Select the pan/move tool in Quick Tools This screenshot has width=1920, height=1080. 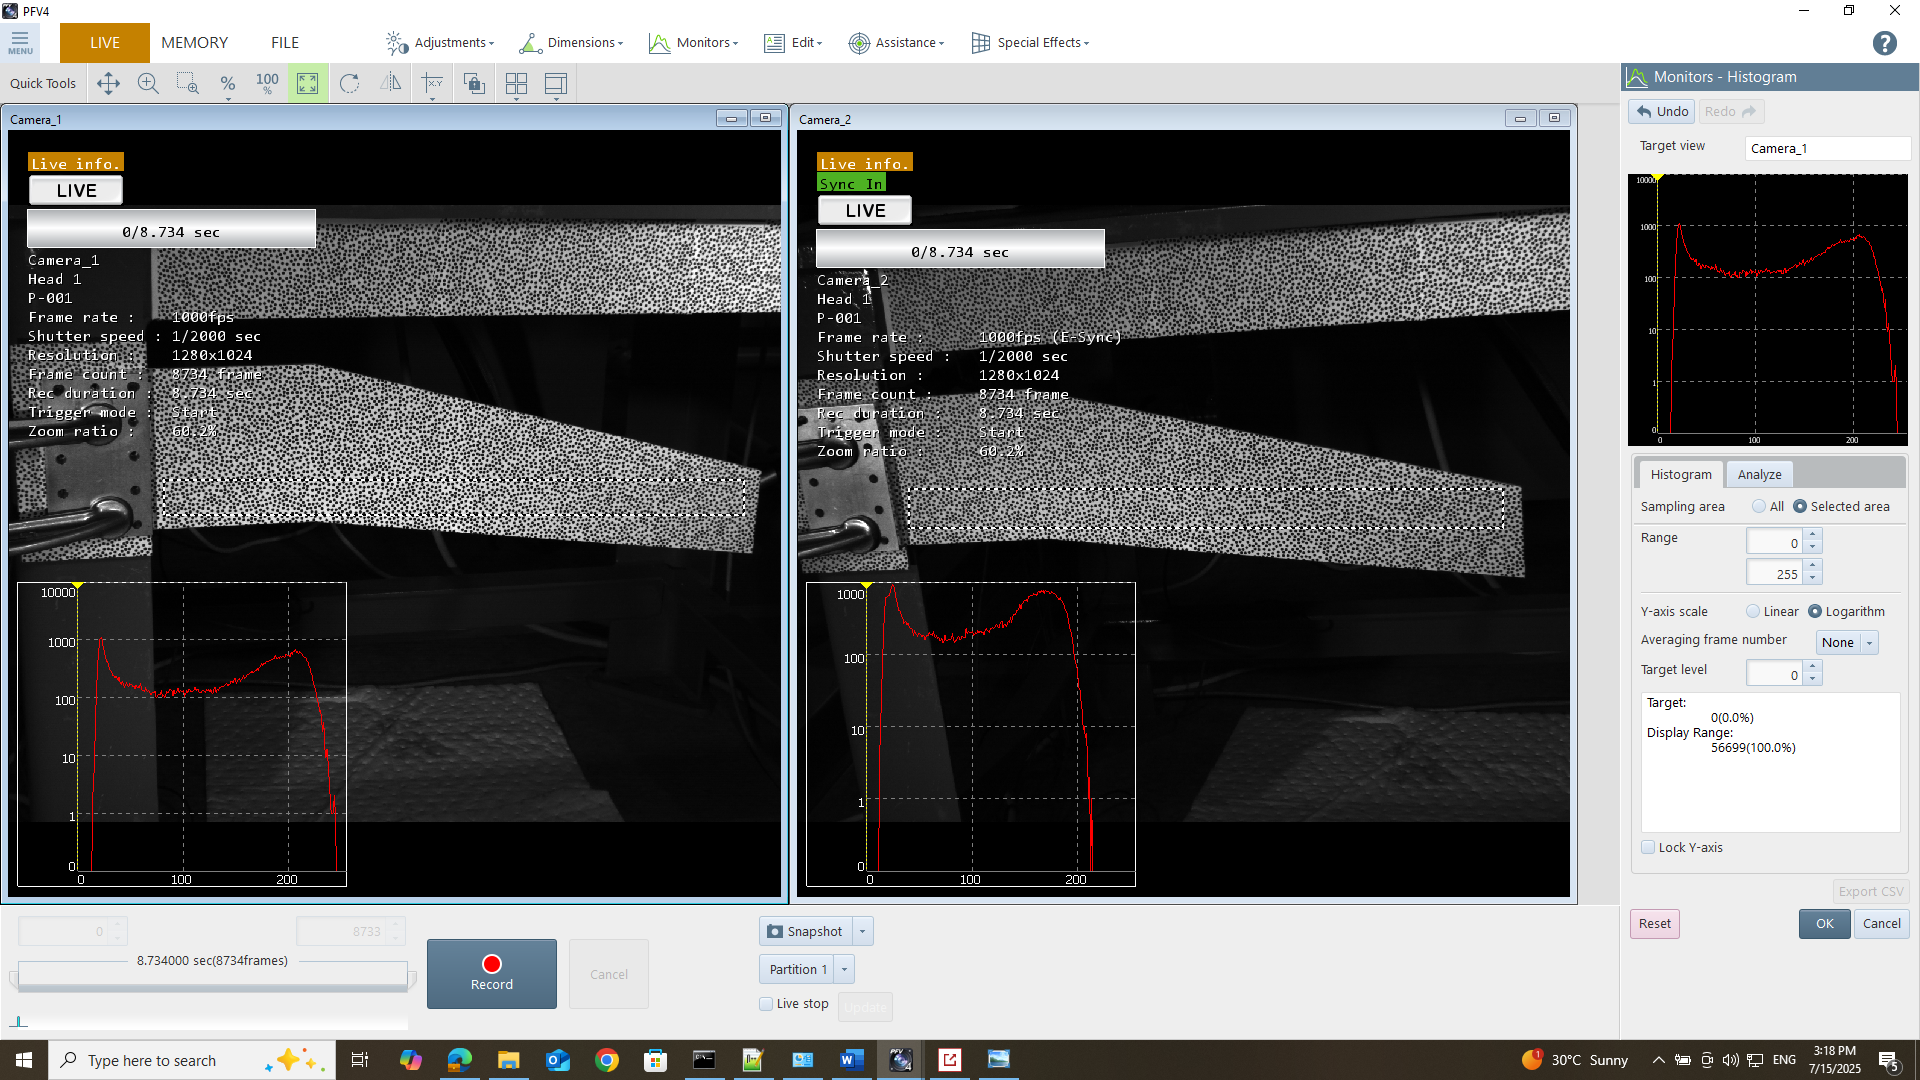108,83
